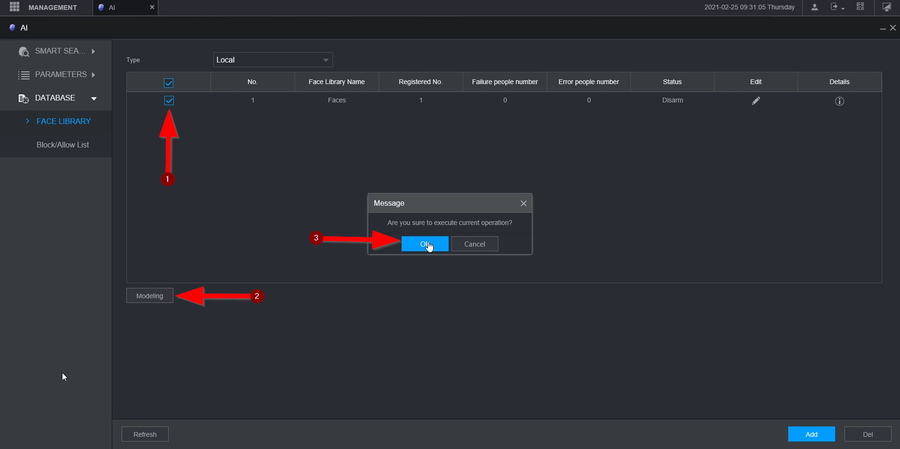Open the Type dropdown showing Local
The width and height of the screenshot is (900, 449).
(x=272, y=60)
